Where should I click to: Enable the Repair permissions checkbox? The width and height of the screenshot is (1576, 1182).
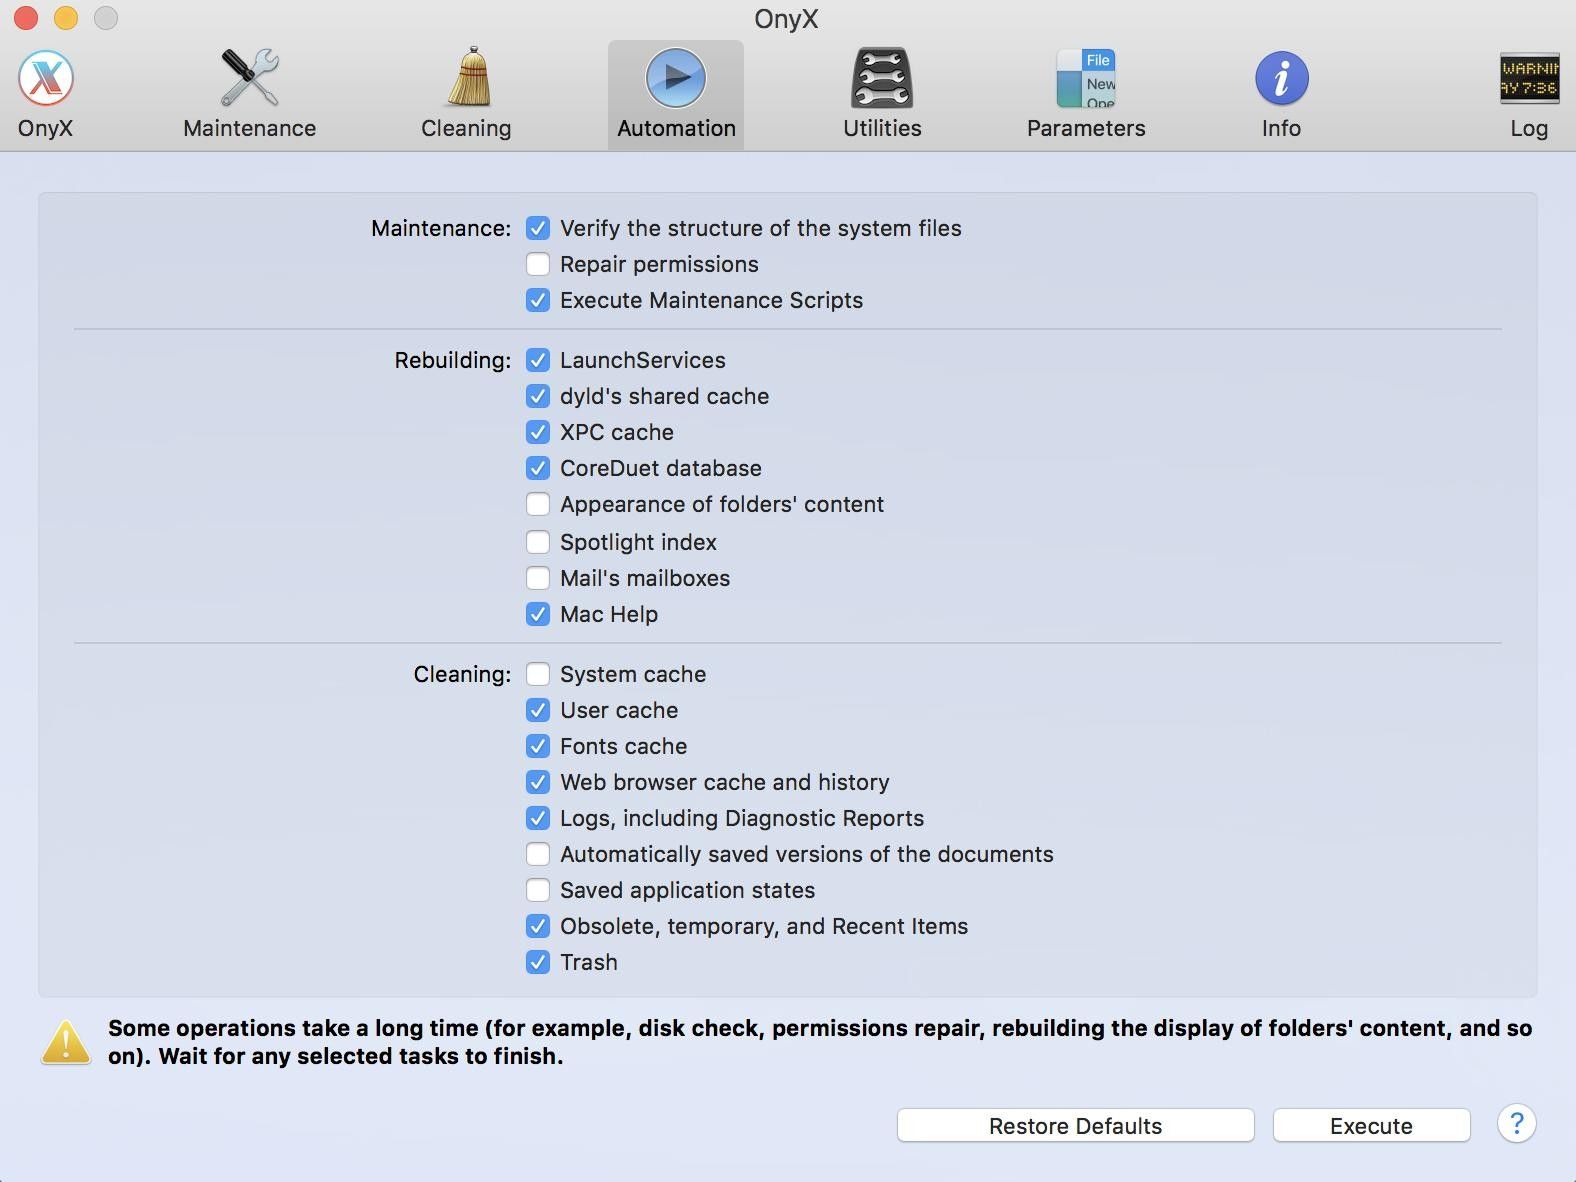pos(538,264)
